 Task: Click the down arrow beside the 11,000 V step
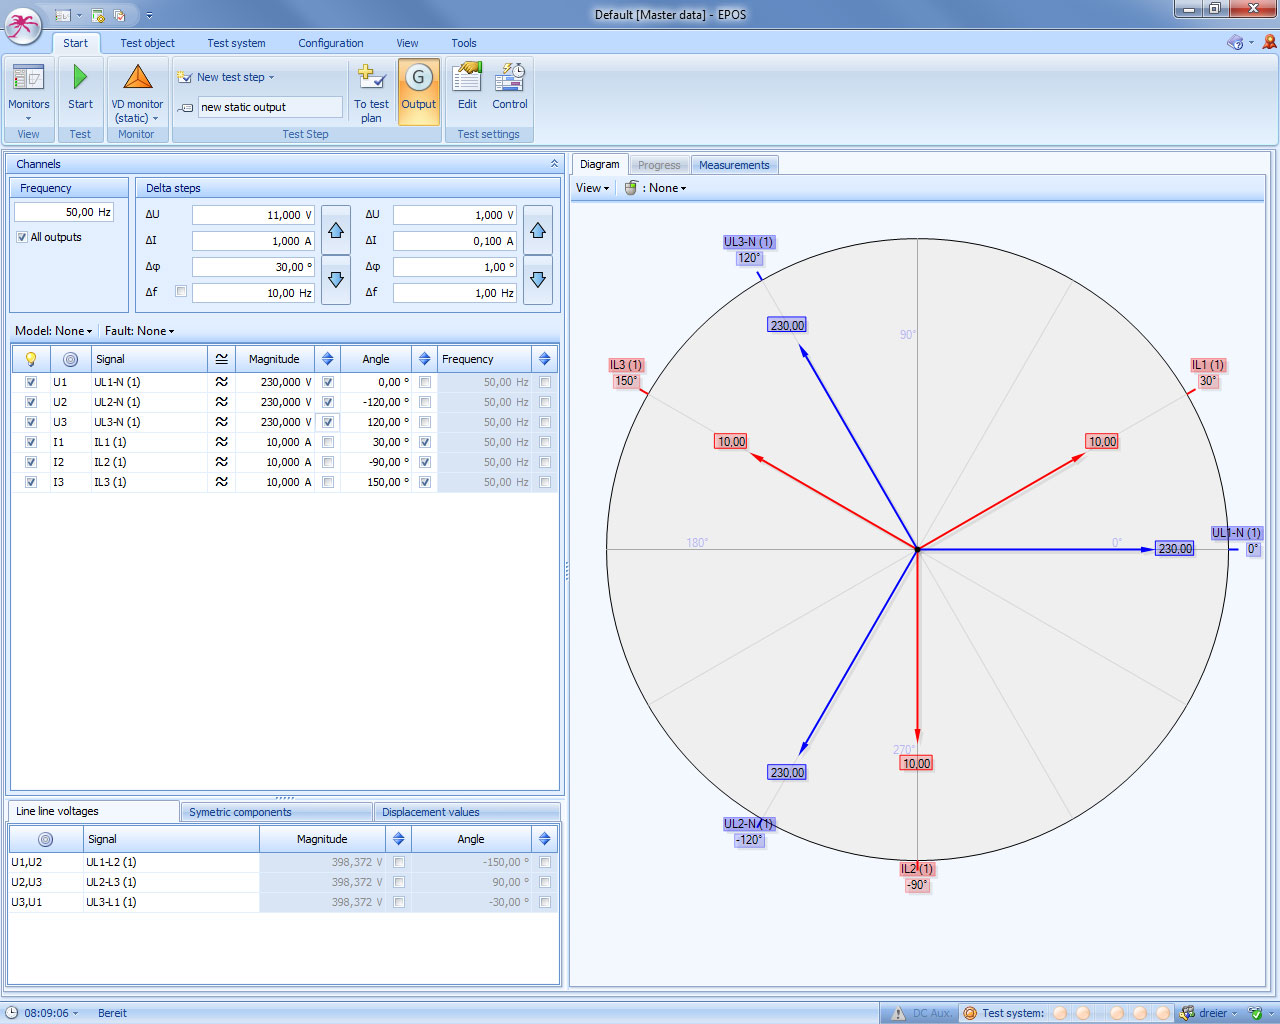coord(336,280)
